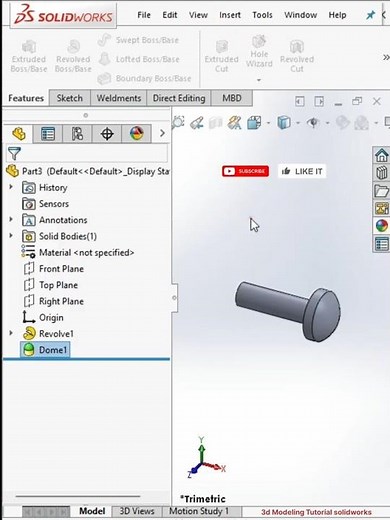Open the FeatureManager Design Tree tab
Image resolution: width=390 pixels, height=520 pixels.
coord(19,134)
